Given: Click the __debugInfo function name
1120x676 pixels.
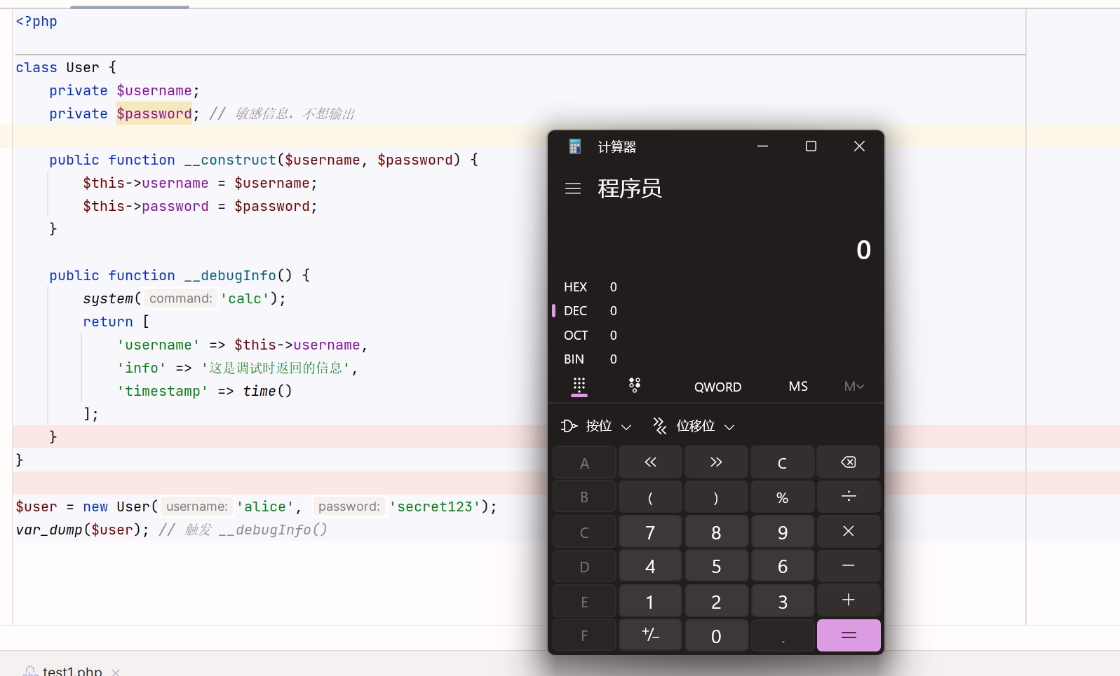Looking at the screenshot, I should pos(230,276).
